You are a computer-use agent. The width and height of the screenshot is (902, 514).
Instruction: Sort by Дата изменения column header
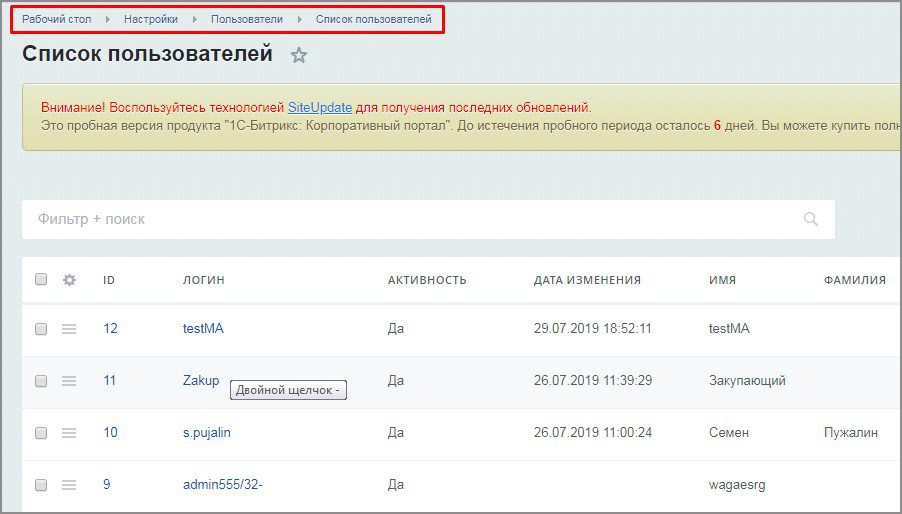tap(587, 280)
